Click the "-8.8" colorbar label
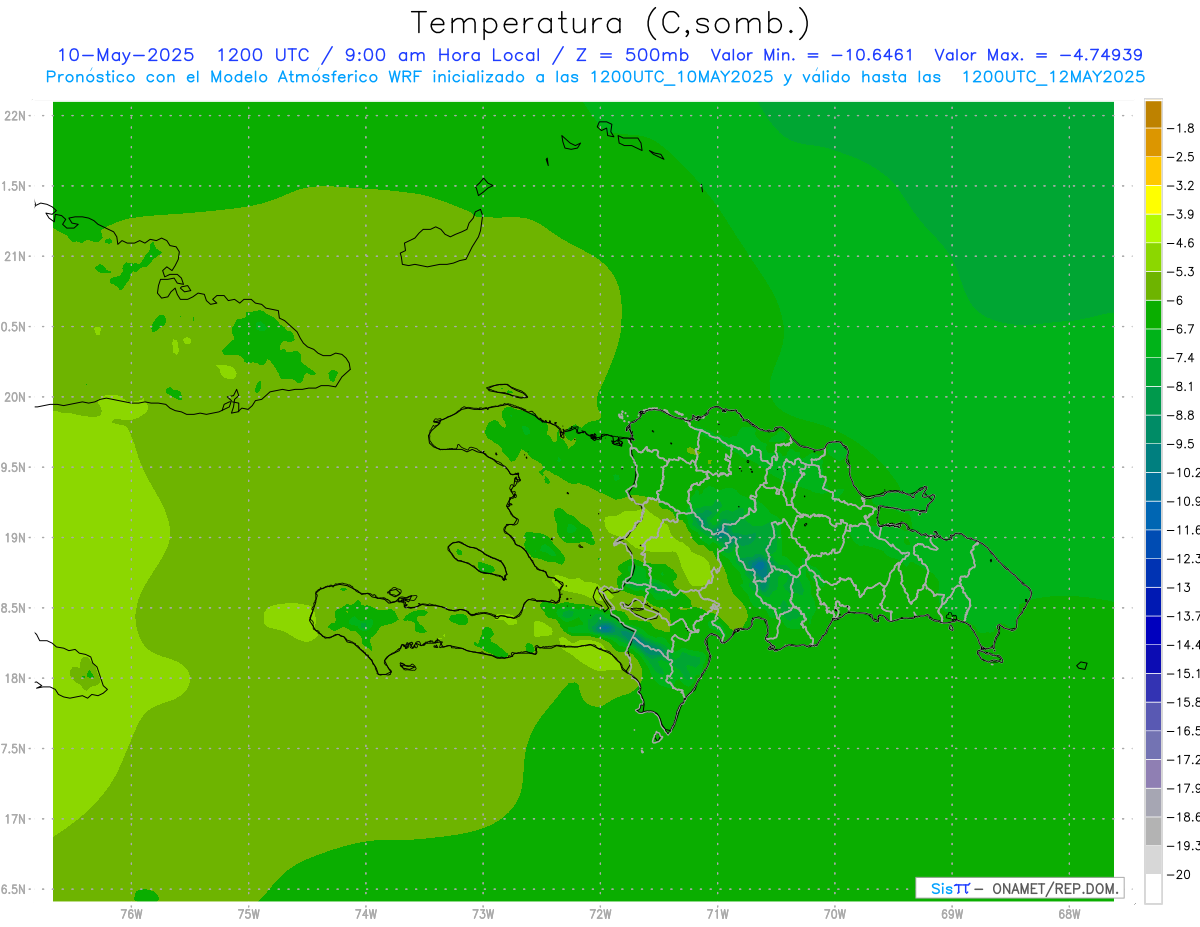This screenshot has width=1200, height=927. tap(1182, 415)
